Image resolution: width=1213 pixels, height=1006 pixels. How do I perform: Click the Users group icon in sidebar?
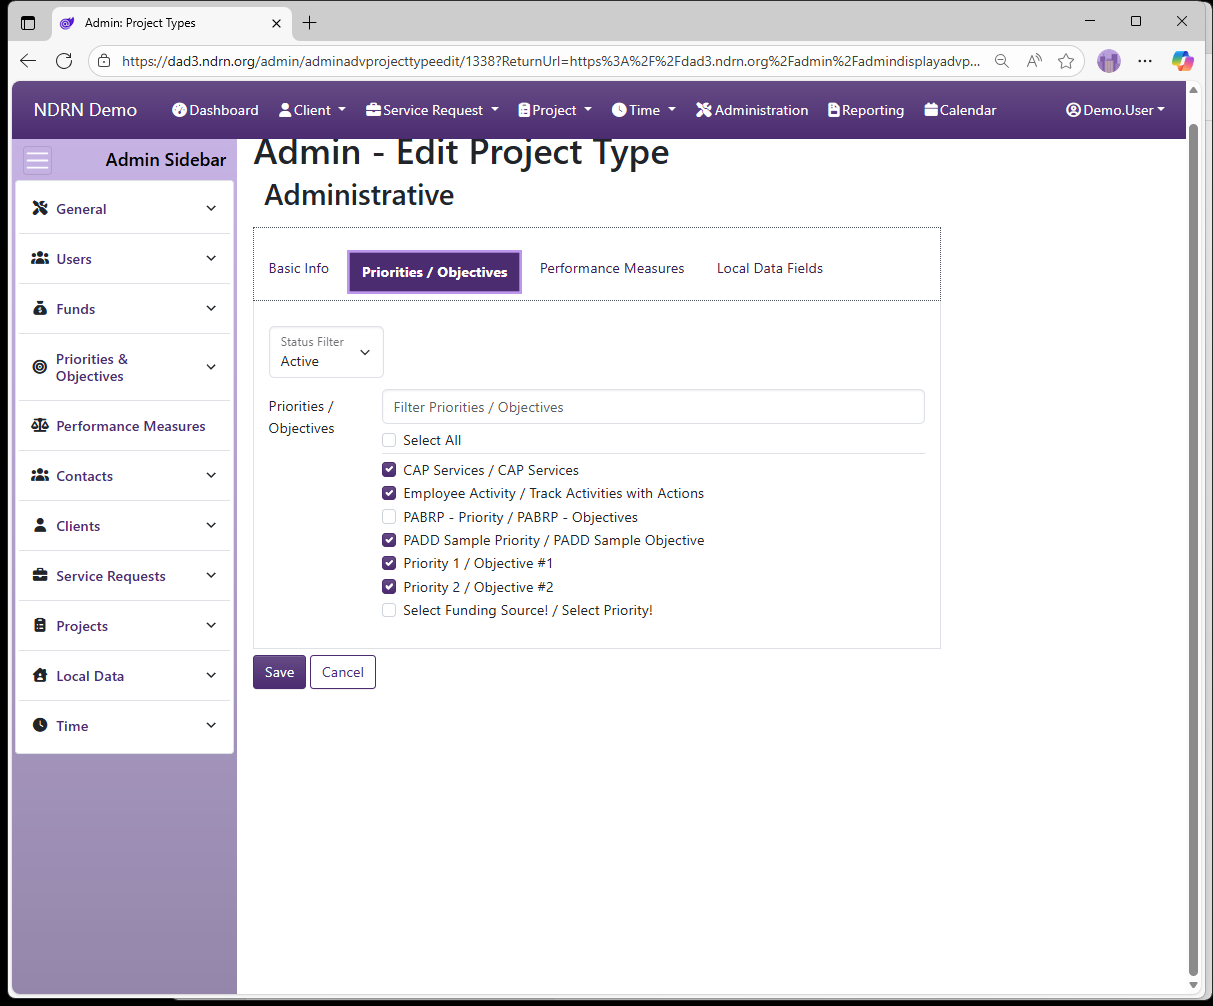coord(40,258)
